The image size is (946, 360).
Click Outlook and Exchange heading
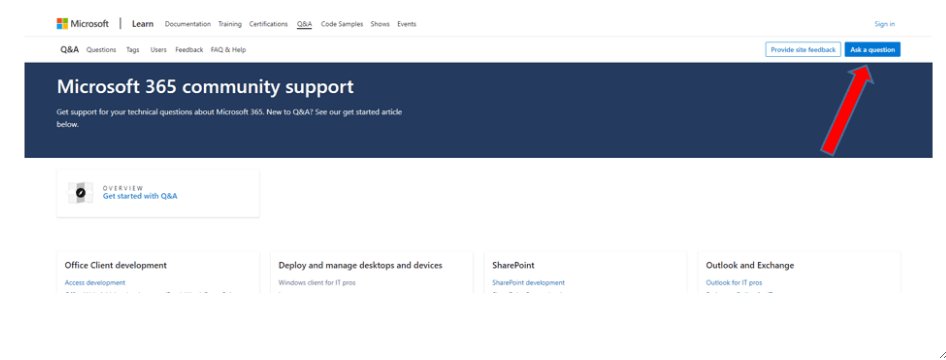(750, 265)
